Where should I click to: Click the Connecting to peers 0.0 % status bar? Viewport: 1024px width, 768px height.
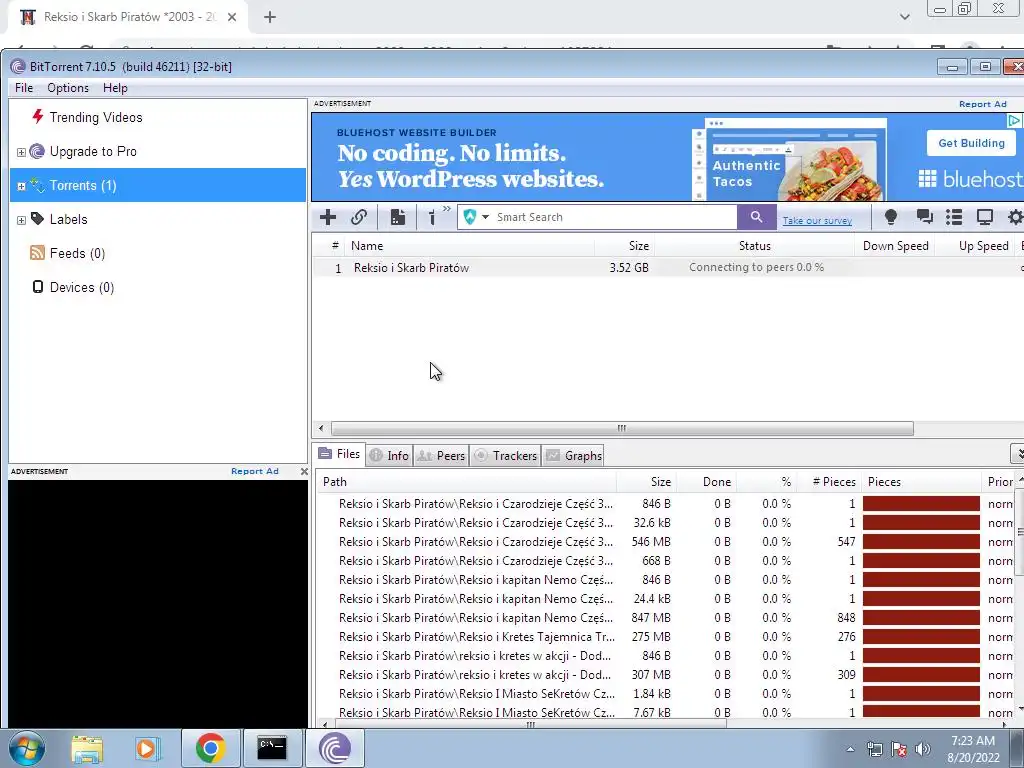756,267
